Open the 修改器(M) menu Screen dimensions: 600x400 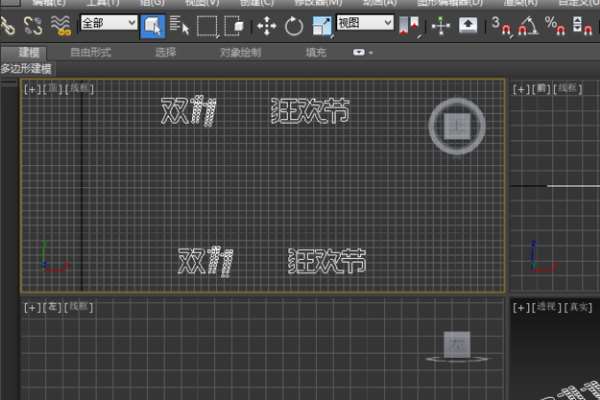coord(318,3)
